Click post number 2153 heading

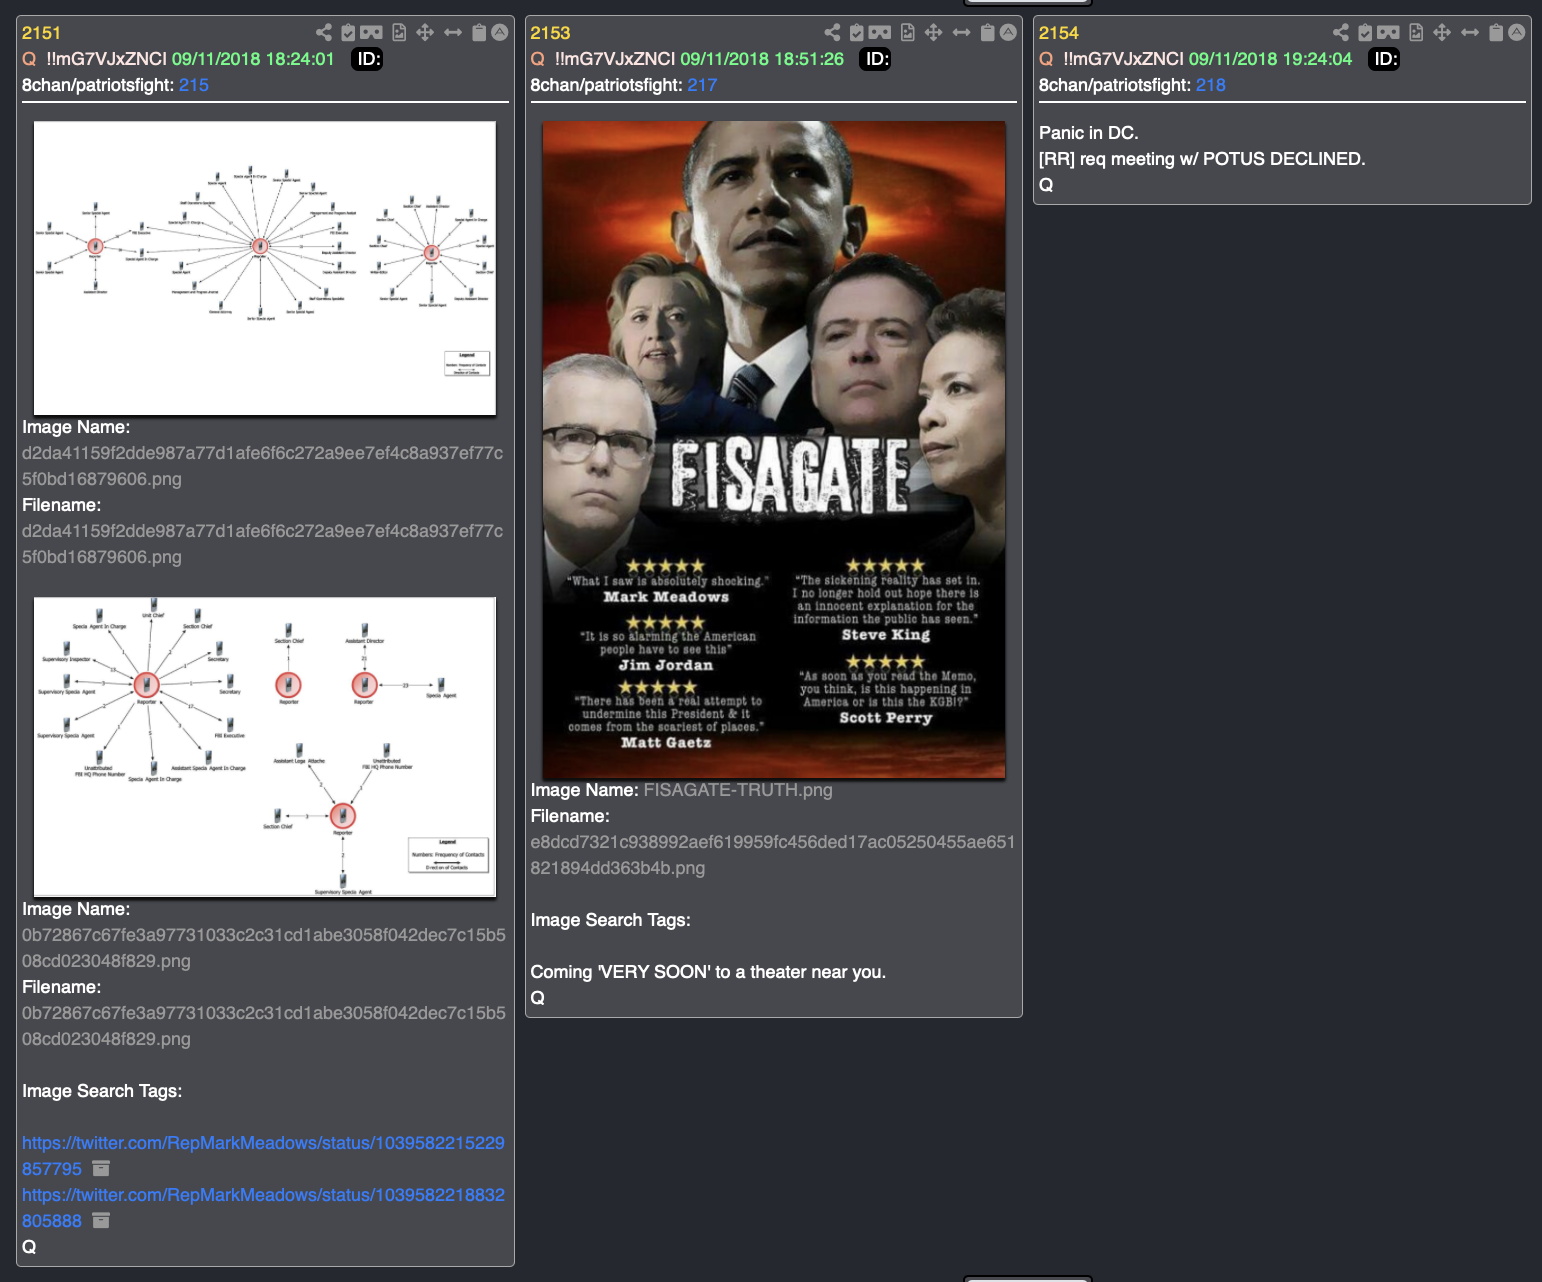tap(550, 33)
